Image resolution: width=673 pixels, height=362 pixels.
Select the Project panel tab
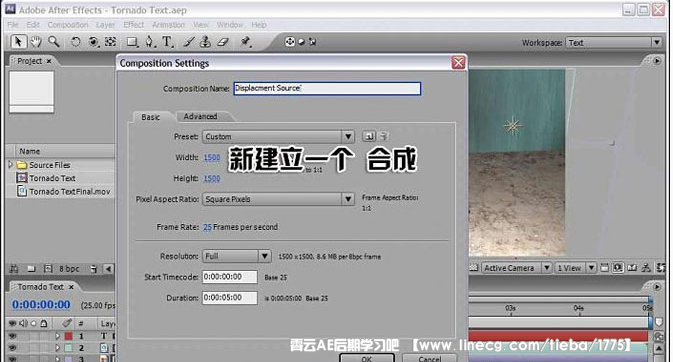(30, 61)
